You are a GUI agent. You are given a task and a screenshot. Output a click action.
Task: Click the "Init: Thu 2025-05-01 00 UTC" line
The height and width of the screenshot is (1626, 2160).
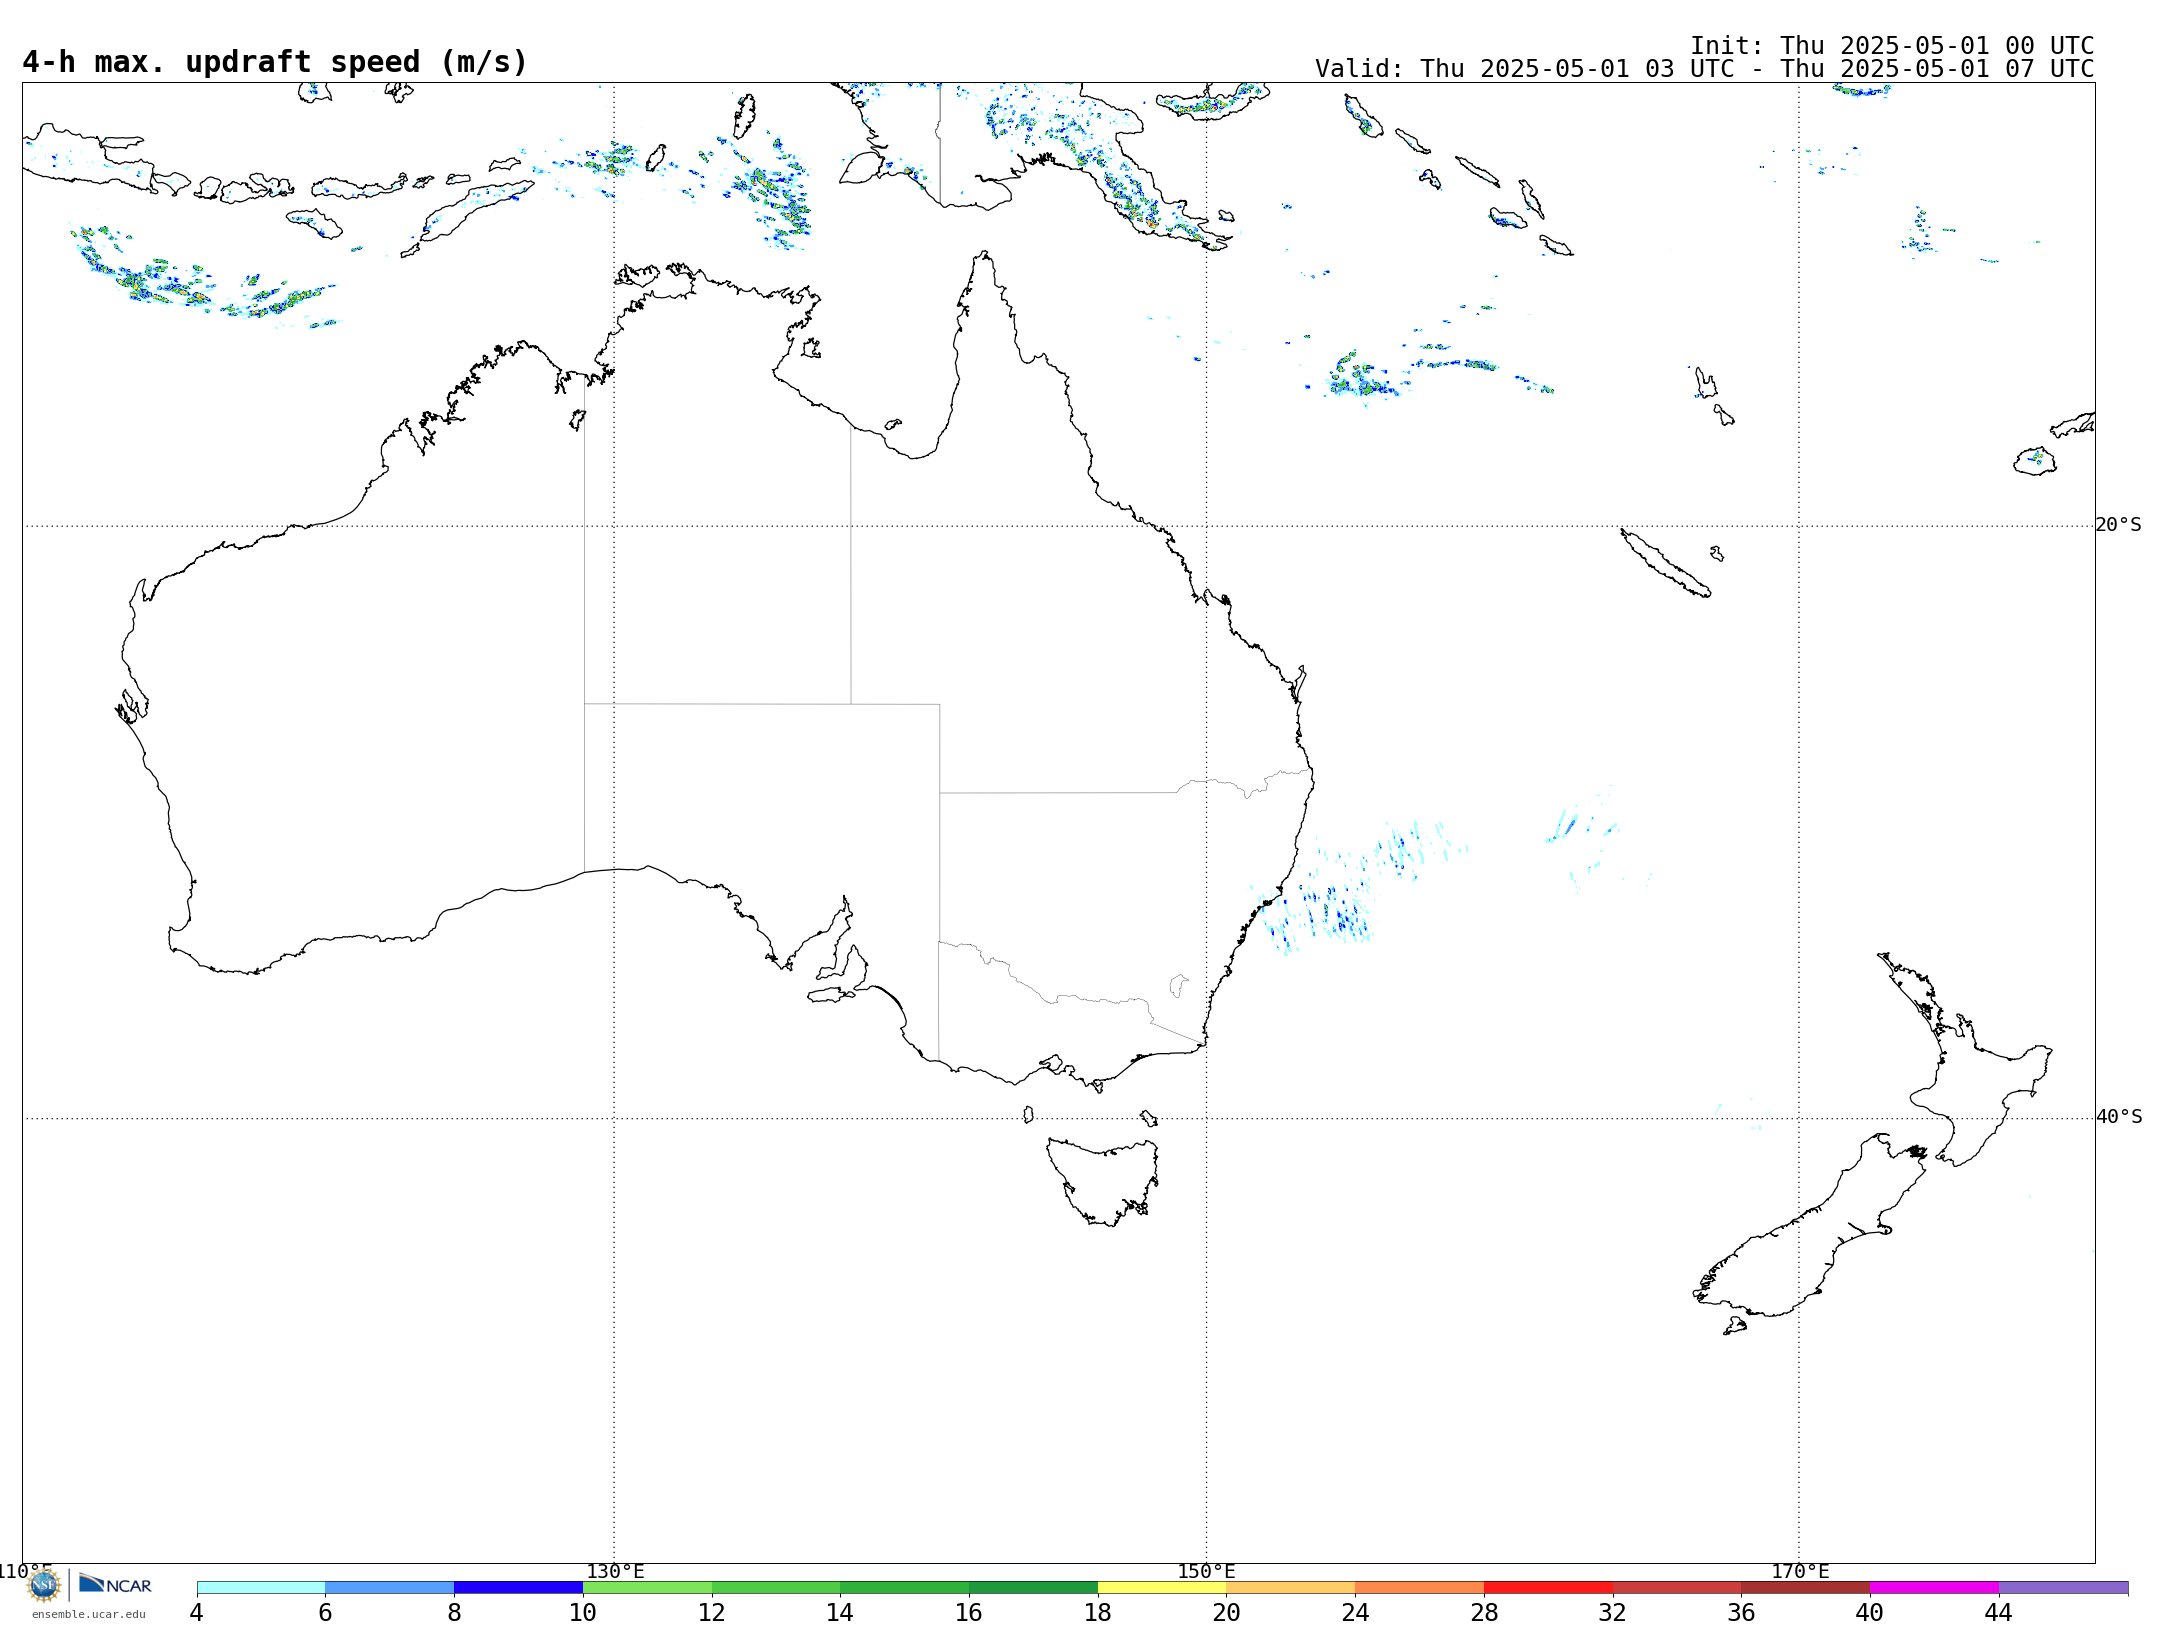tap(1892, 46)
